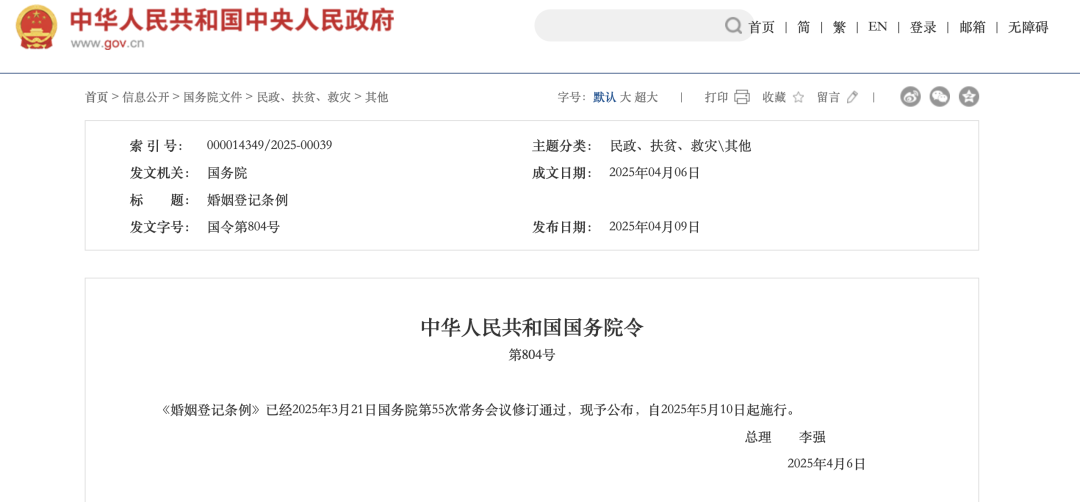Share to WeChat icon
The height and width of the screenshot is (502, 1080).
939,97
